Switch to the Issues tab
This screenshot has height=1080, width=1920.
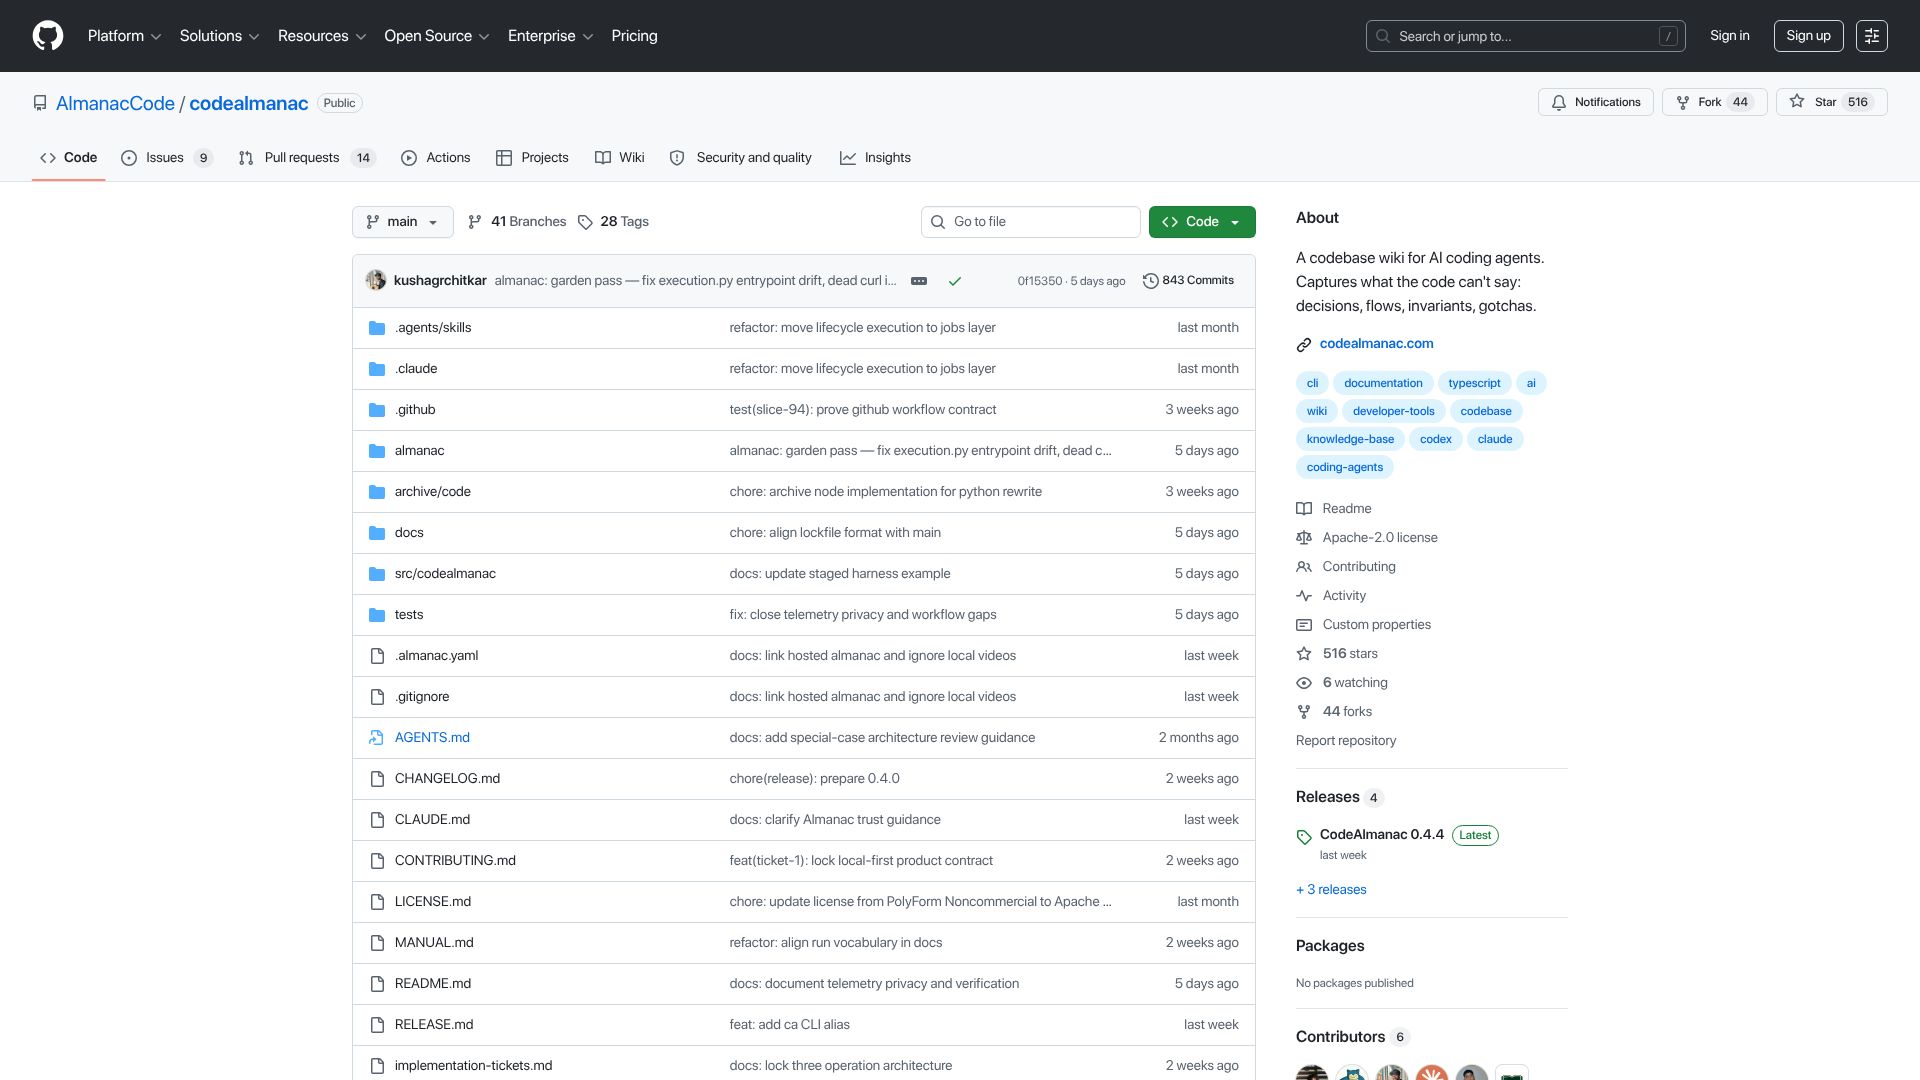(166, 158)
